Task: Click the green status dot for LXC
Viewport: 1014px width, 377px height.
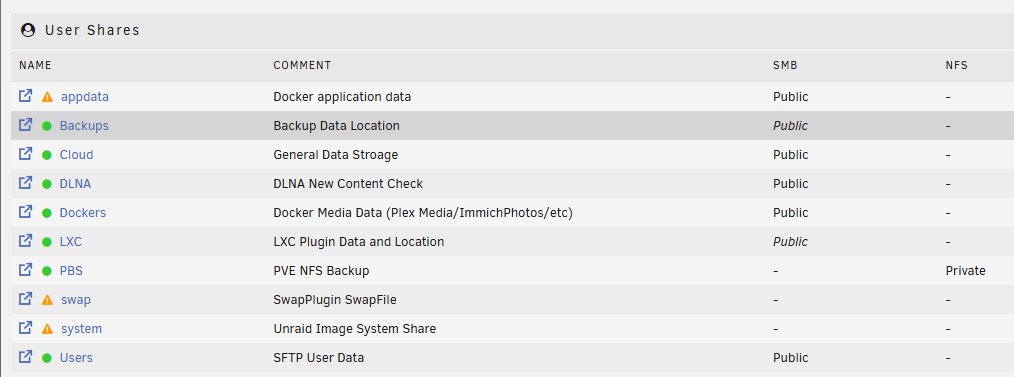Action: [x=47, y=242]
